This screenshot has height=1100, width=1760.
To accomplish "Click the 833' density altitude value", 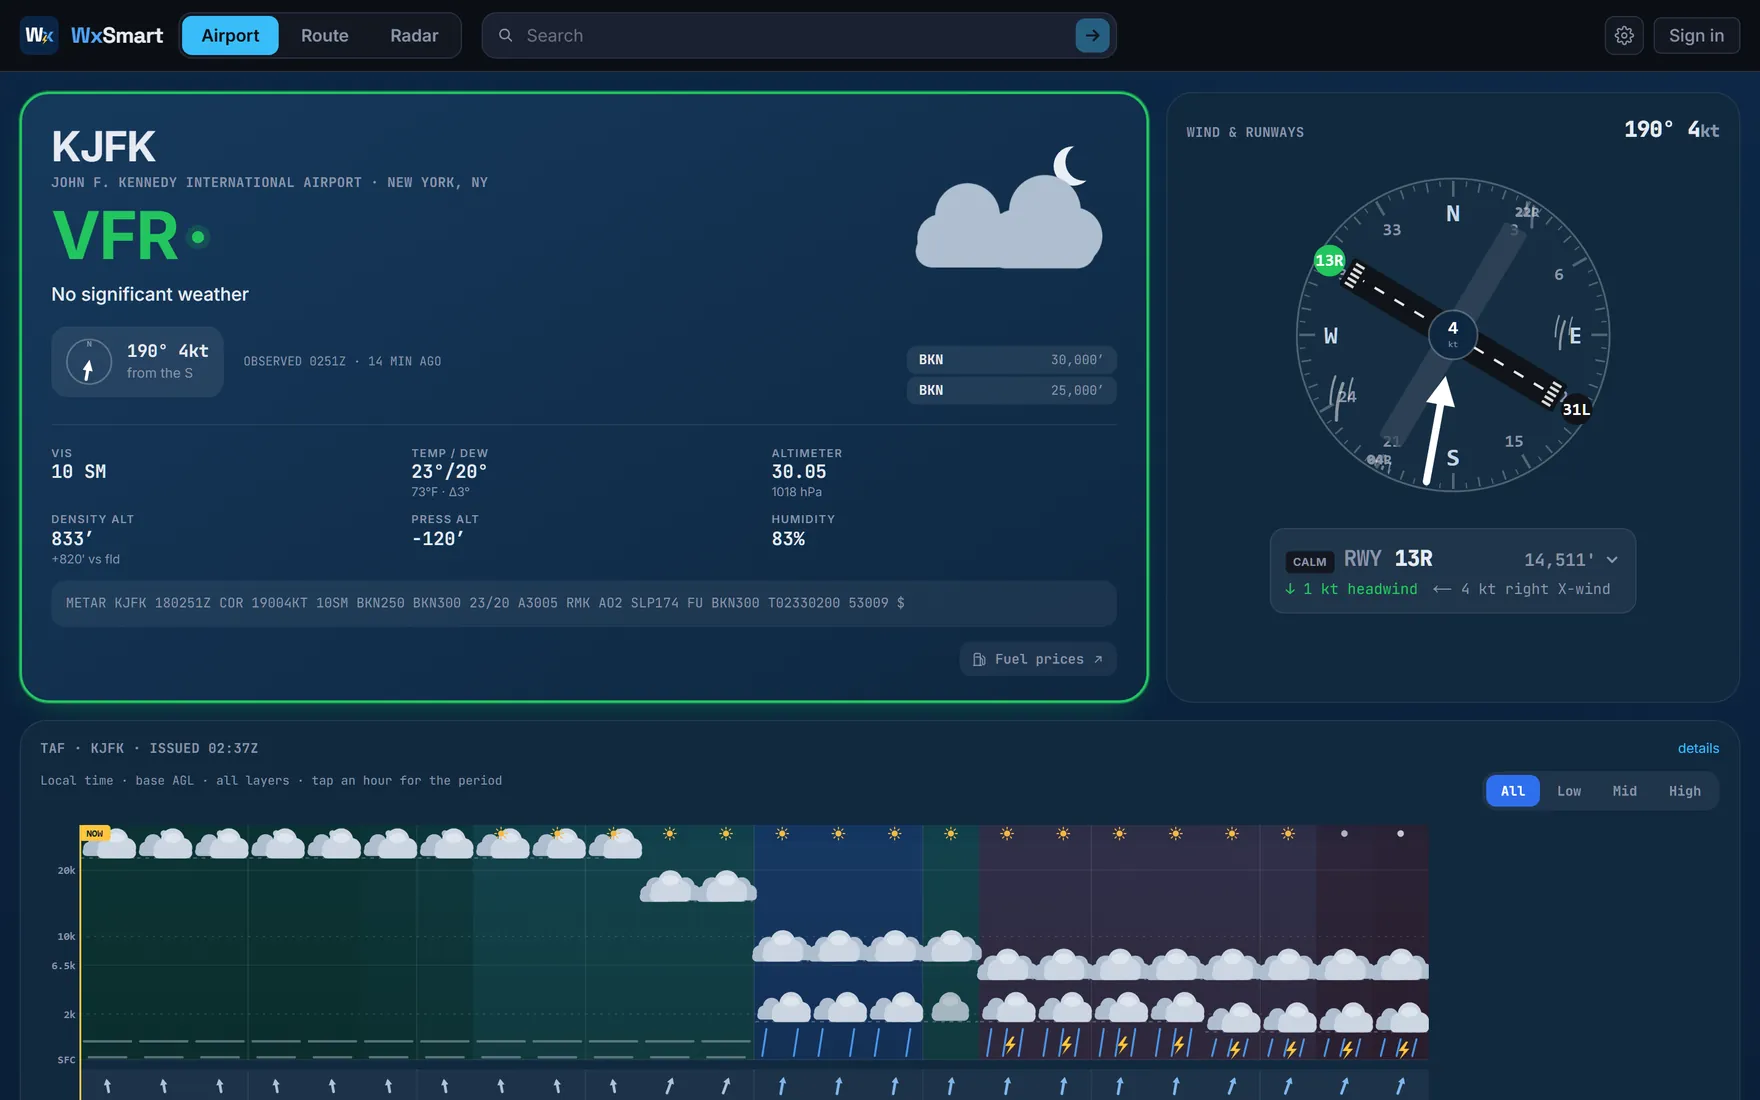I will [x=72, y=539].
